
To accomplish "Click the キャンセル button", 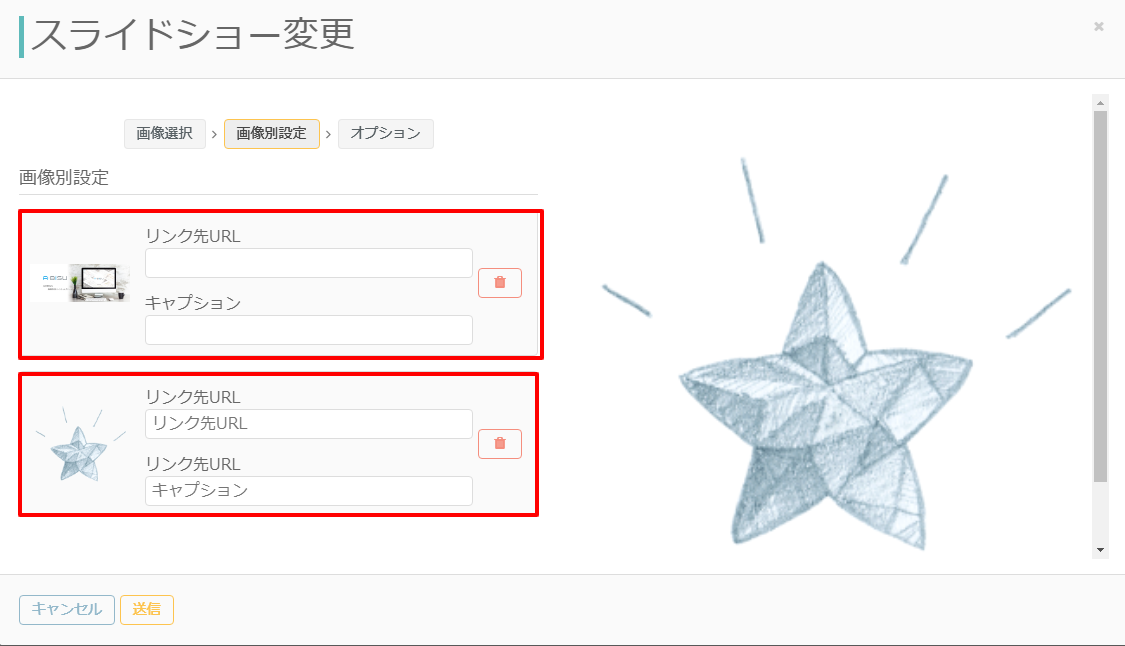I will click(x=67, y=609).
